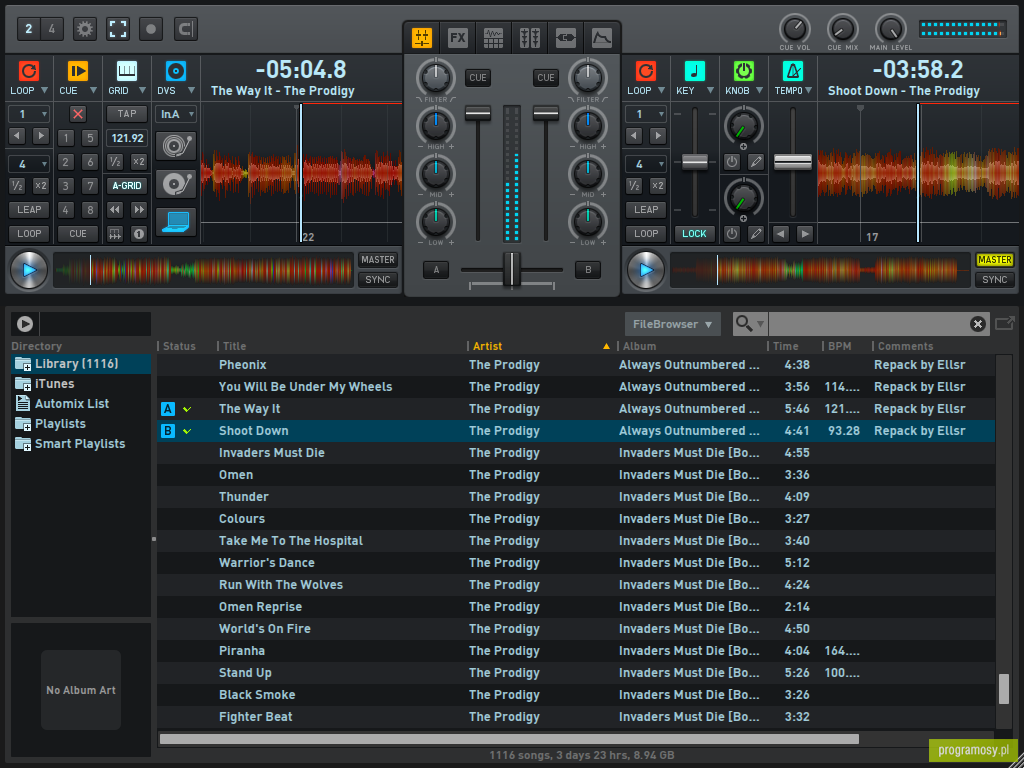
Task: Select iTunes directory item
Action: (81, 384)
